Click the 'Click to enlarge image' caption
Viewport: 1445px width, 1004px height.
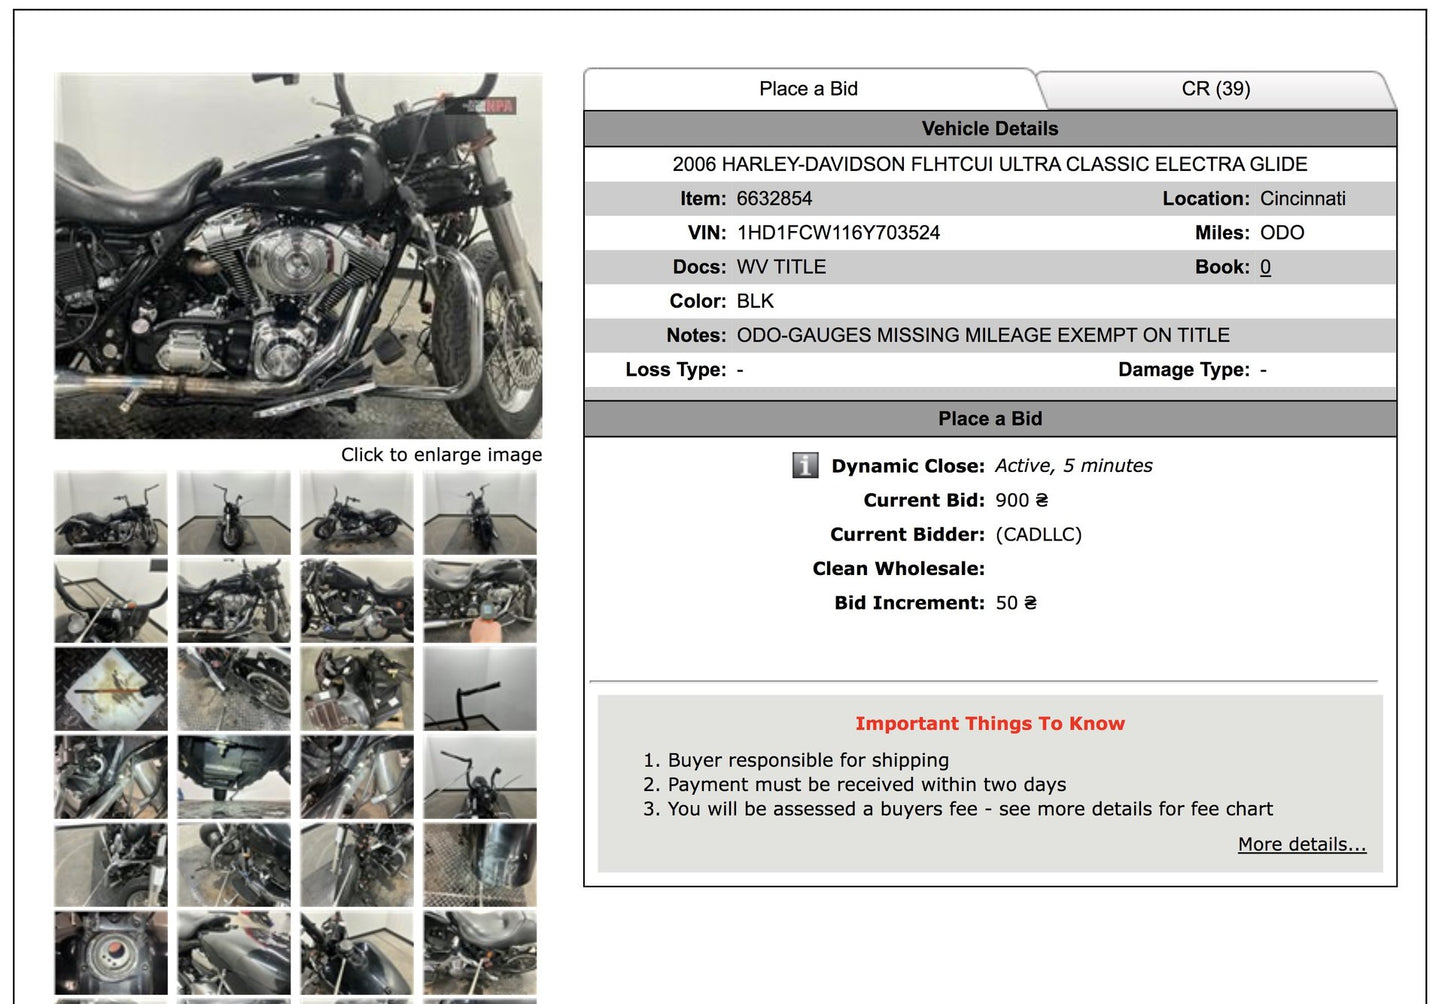pyautogui.click(x=441, y=455)
